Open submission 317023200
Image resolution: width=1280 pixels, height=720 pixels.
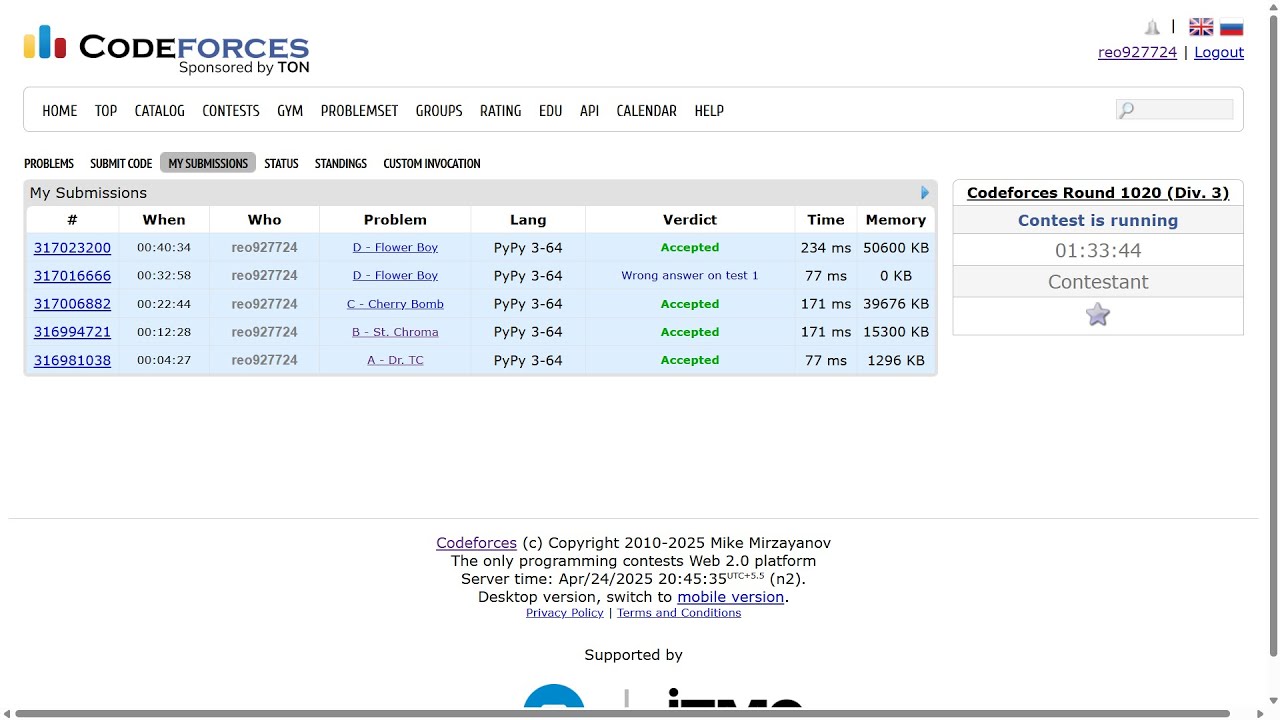click(x=72, y=248)
